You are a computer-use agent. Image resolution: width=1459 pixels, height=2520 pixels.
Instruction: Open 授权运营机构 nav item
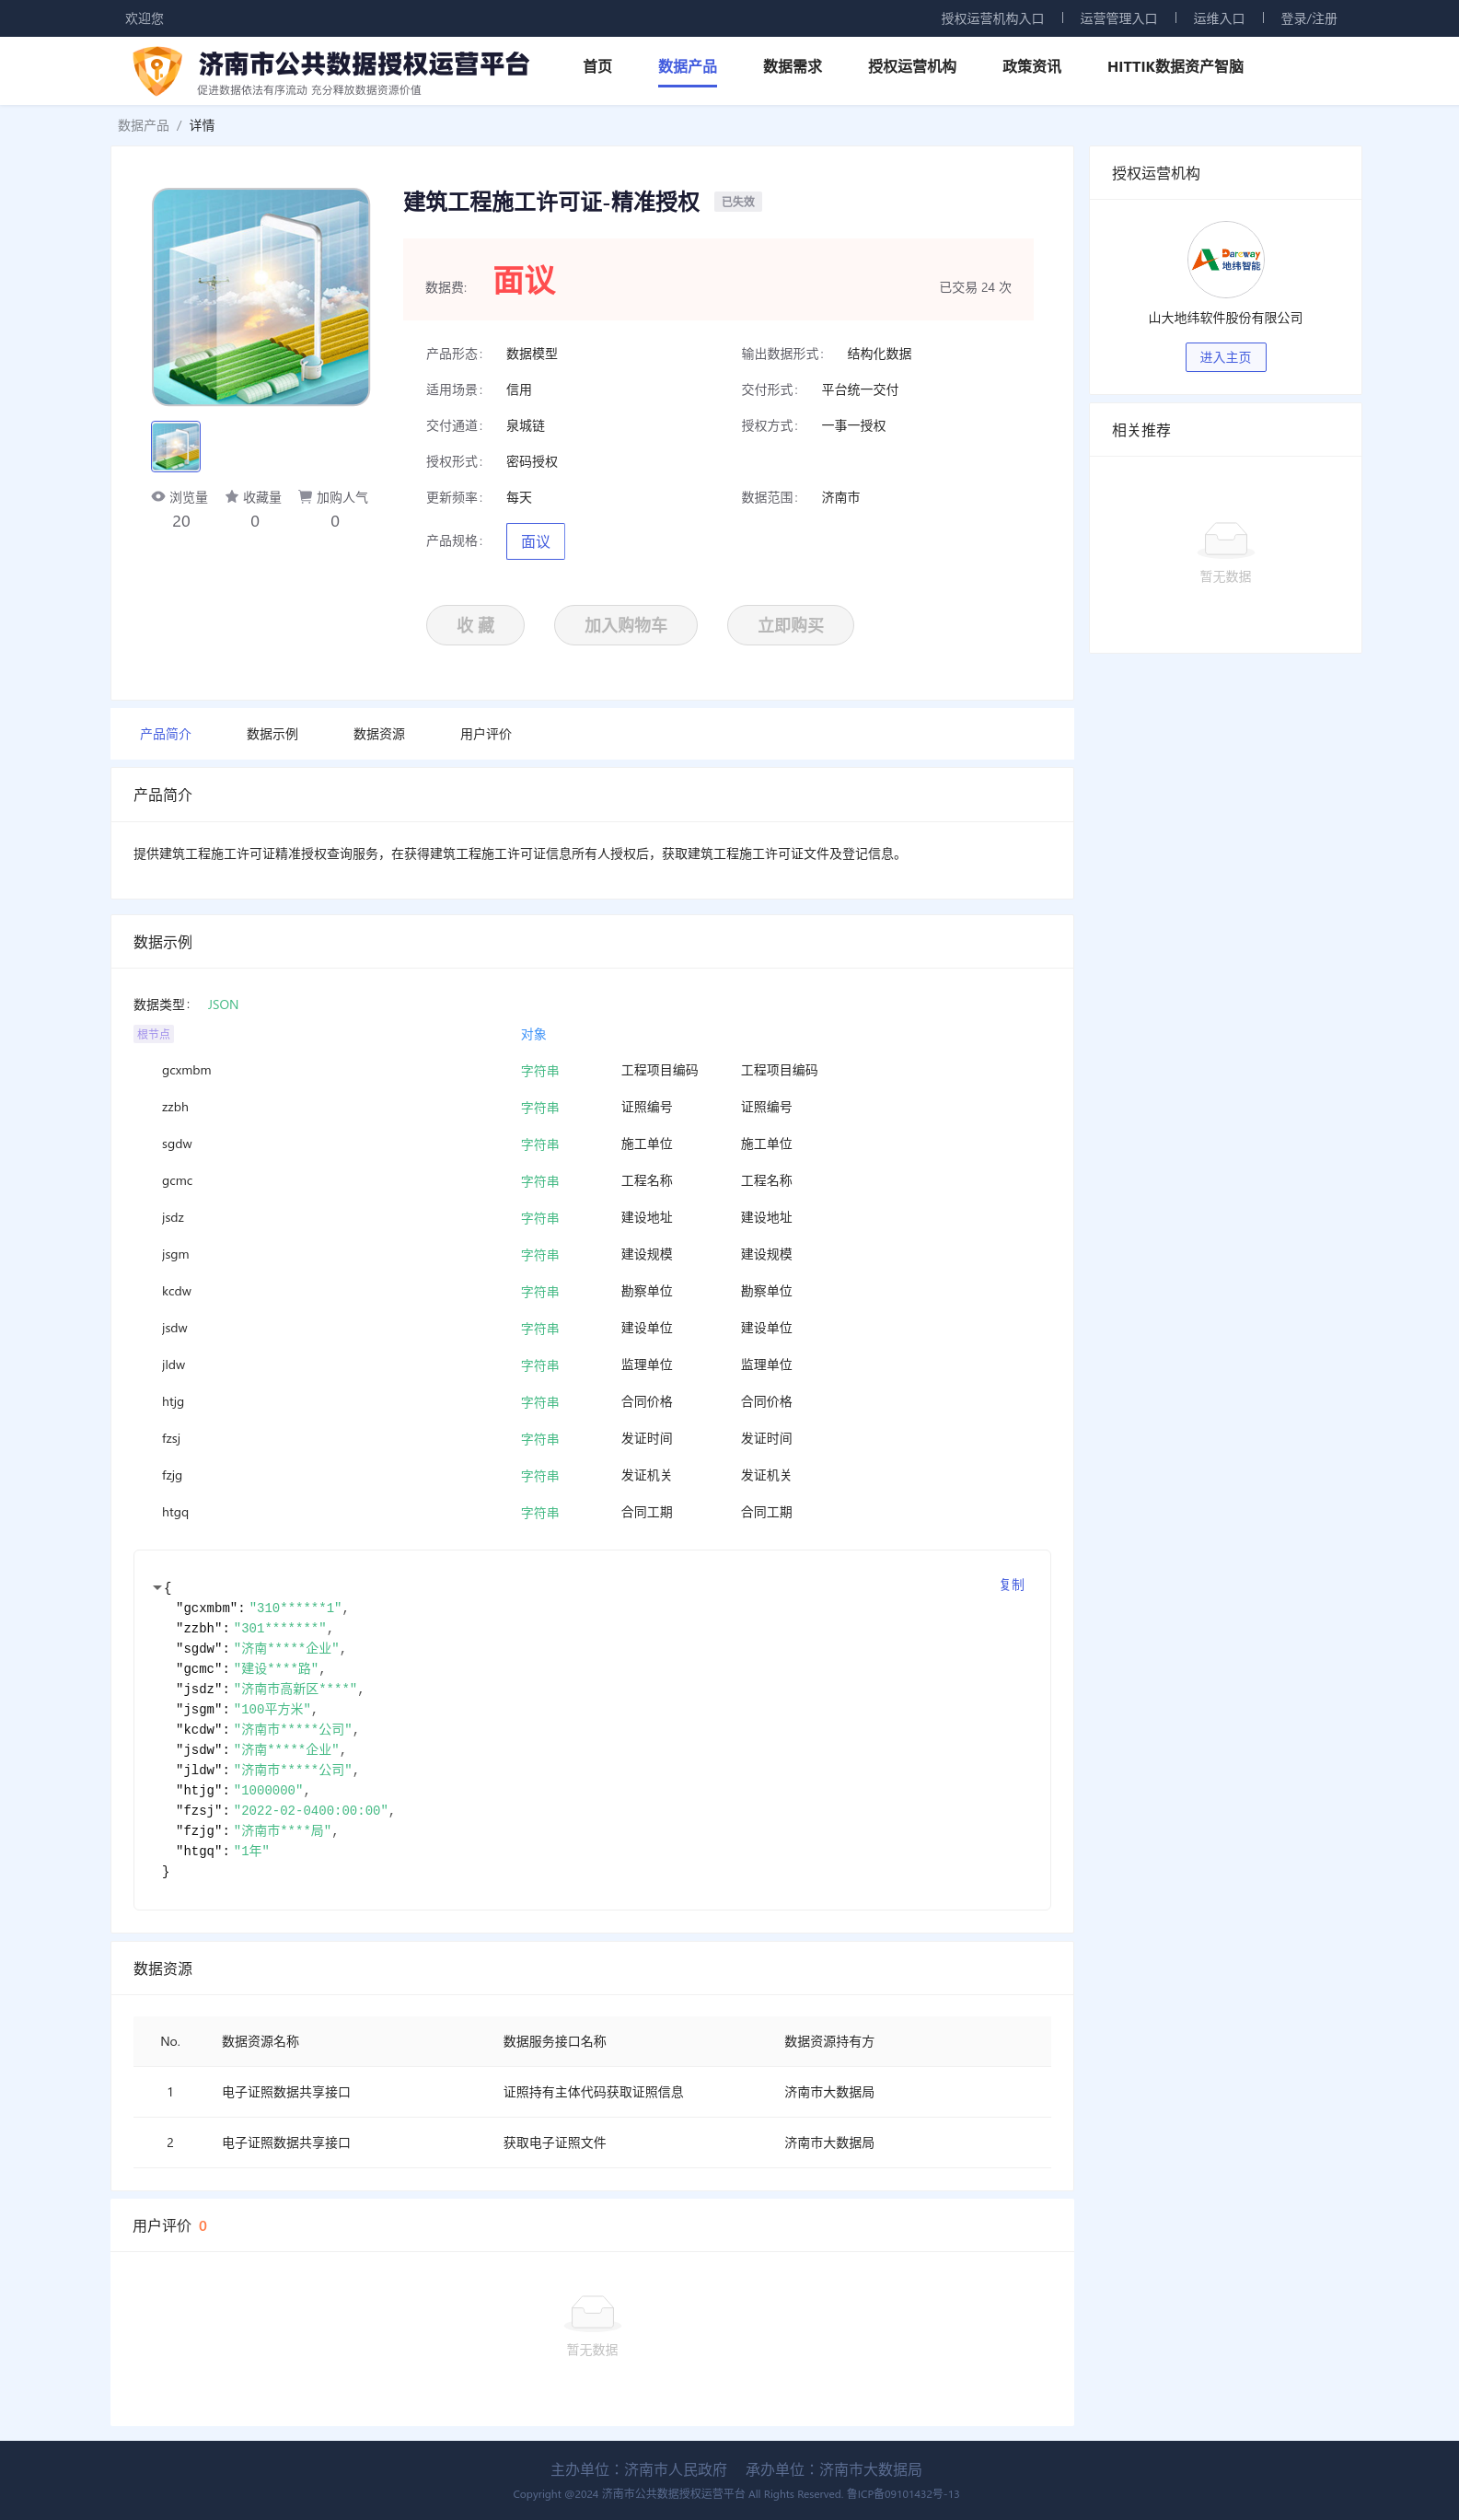[912, 66]
